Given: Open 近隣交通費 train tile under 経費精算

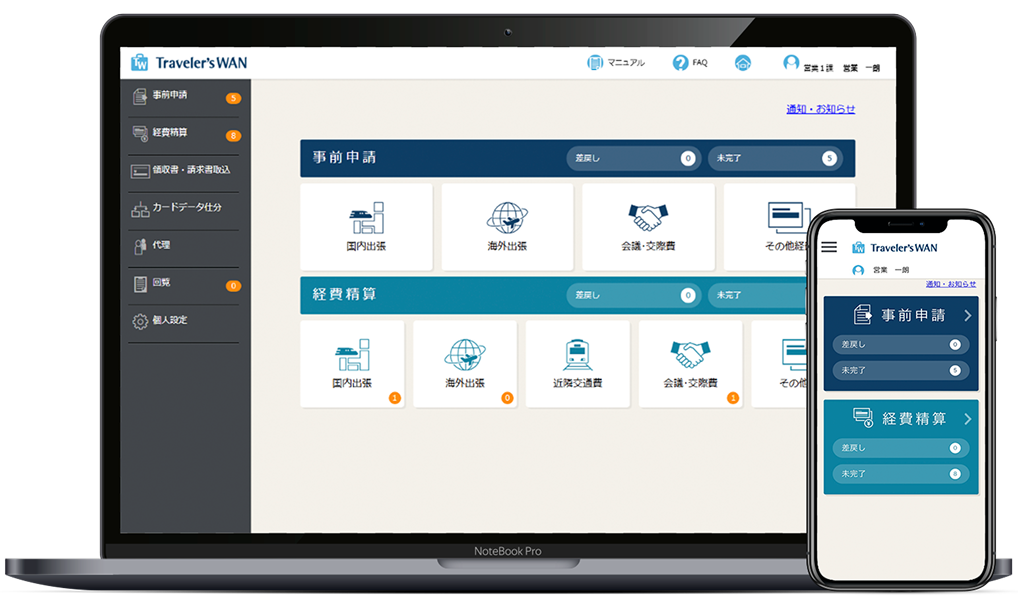Looking at the screenshot, I should click(578, 363).
